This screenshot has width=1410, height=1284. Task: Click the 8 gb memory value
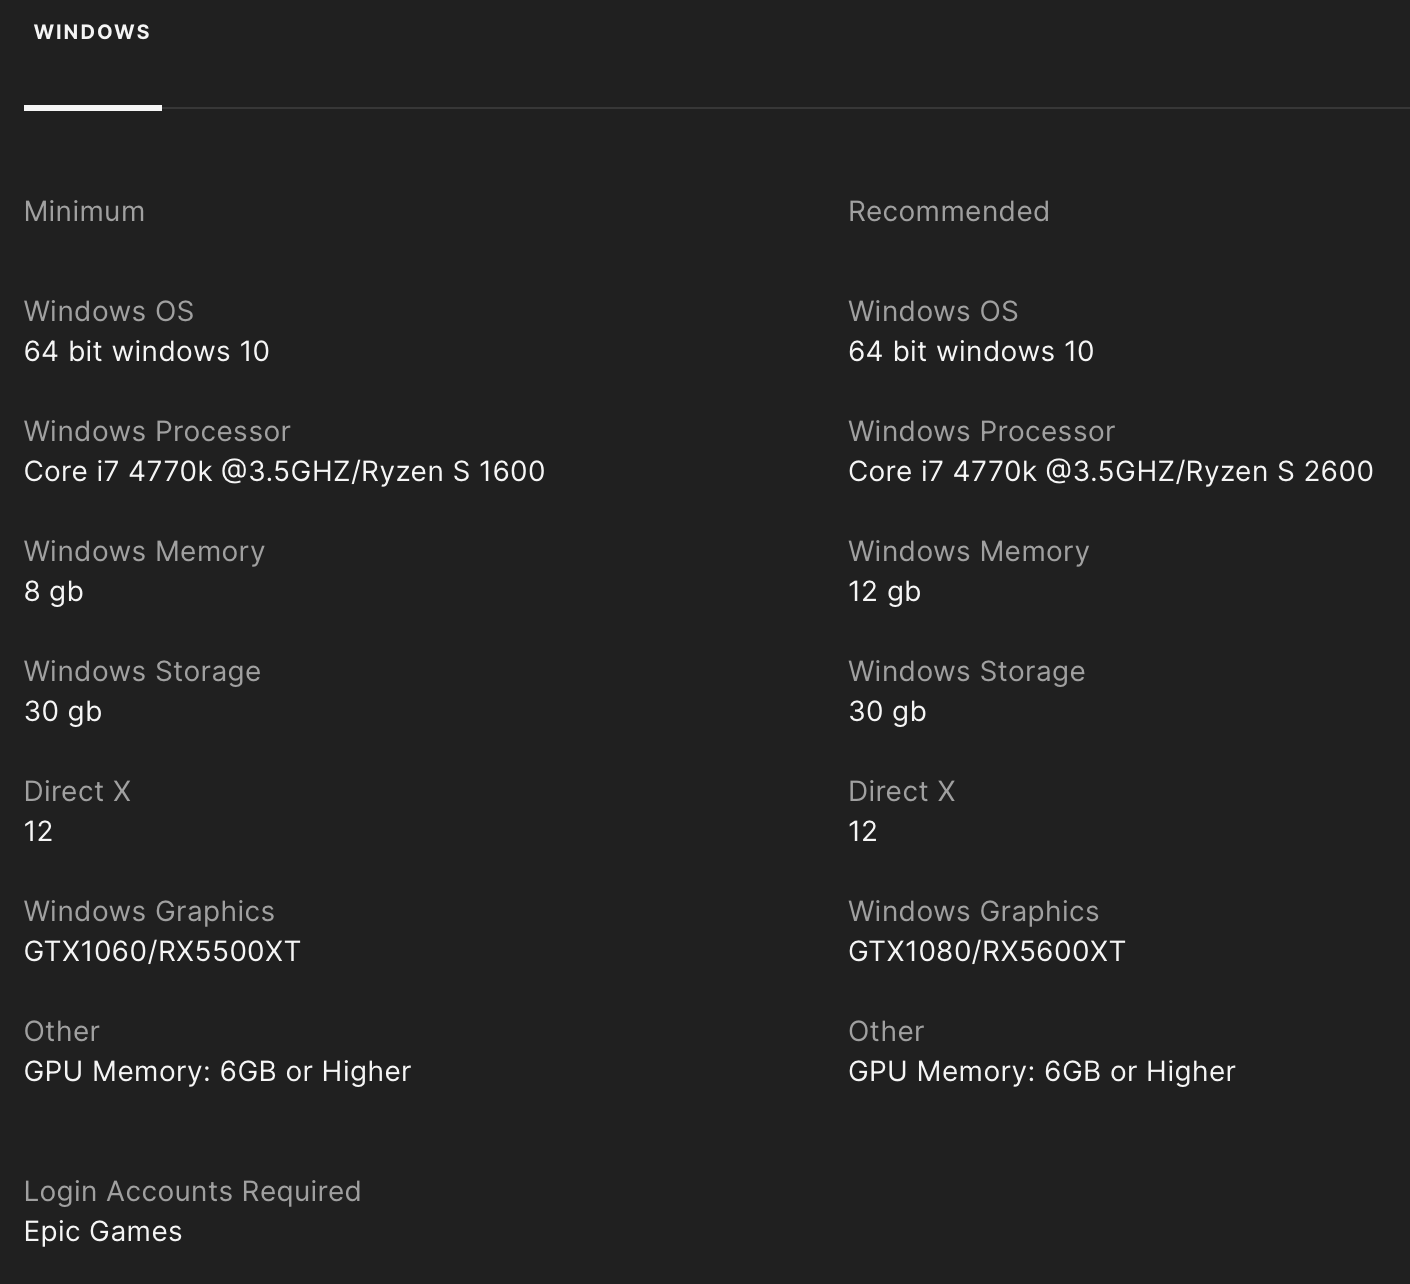[54, 591]
